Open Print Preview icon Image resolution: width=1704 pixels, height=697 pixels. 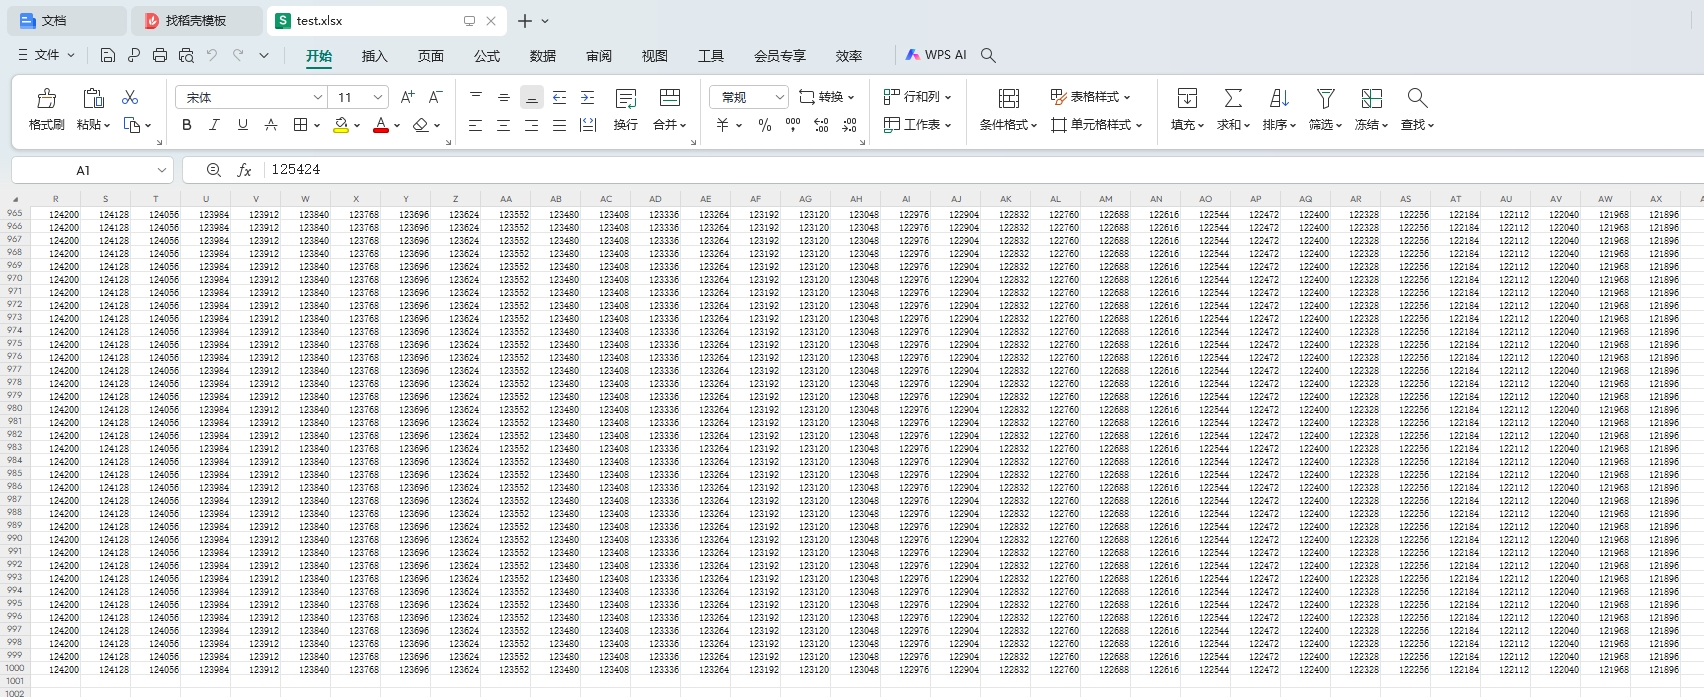pyautogui.click(x=186, y=55)
